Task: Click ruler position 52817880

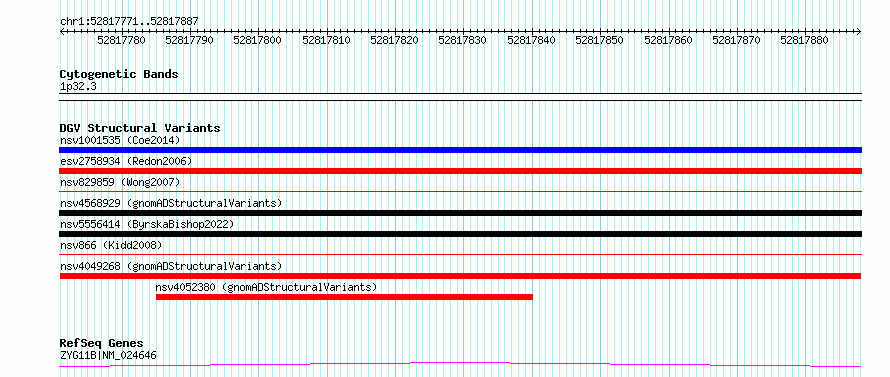Action: 804,40
